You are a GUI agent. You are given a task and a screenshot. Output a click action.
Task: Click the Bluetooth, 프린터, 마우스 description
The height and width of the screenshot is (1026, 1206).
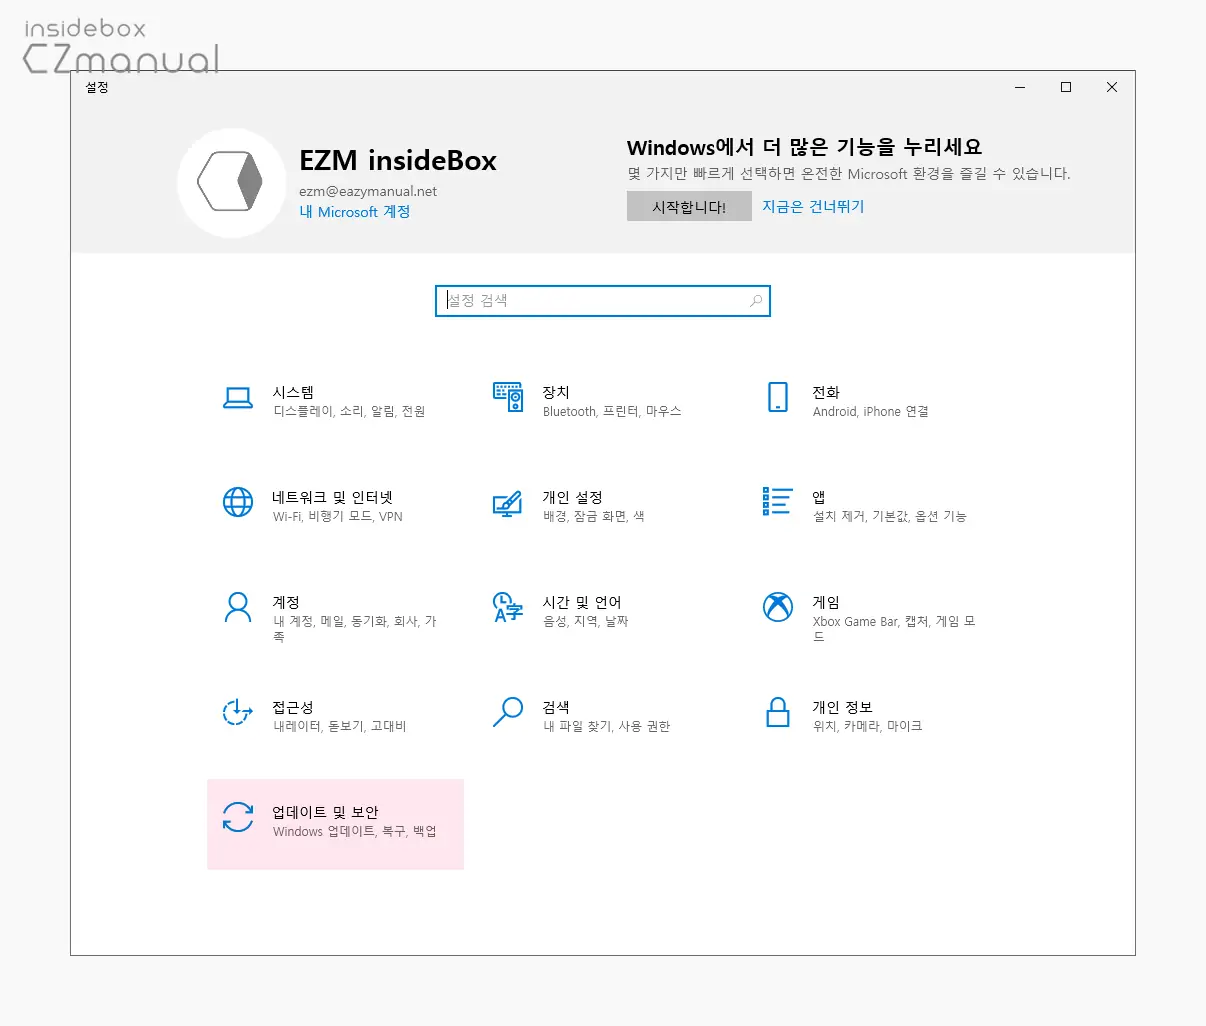tap(612, 412)
